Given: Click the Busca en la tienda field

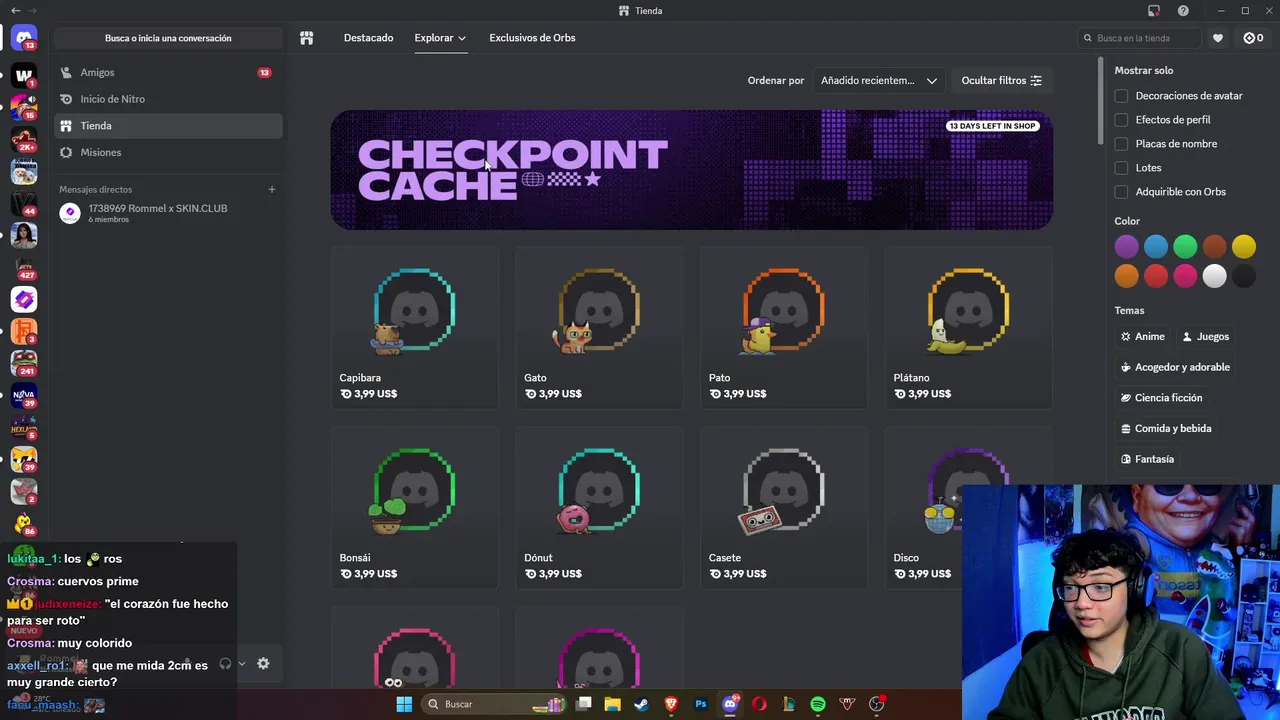Looking at the screenshot, I should point(1139,38).
